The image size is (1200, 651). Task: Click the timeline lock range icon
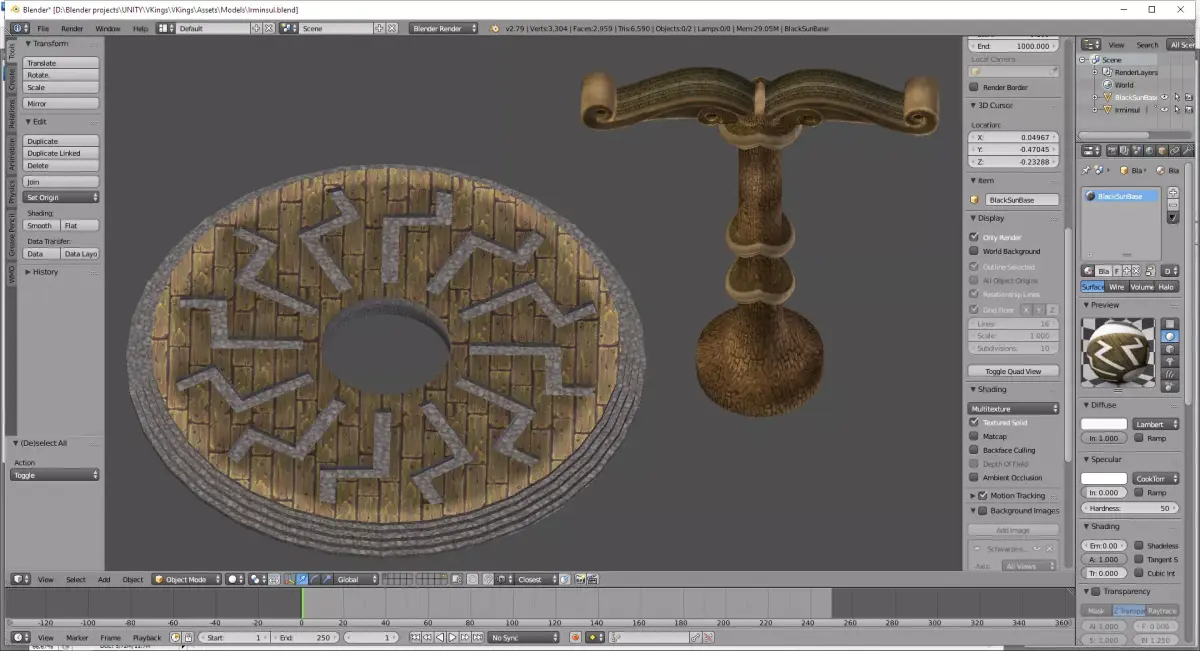(x=188, y=637)
